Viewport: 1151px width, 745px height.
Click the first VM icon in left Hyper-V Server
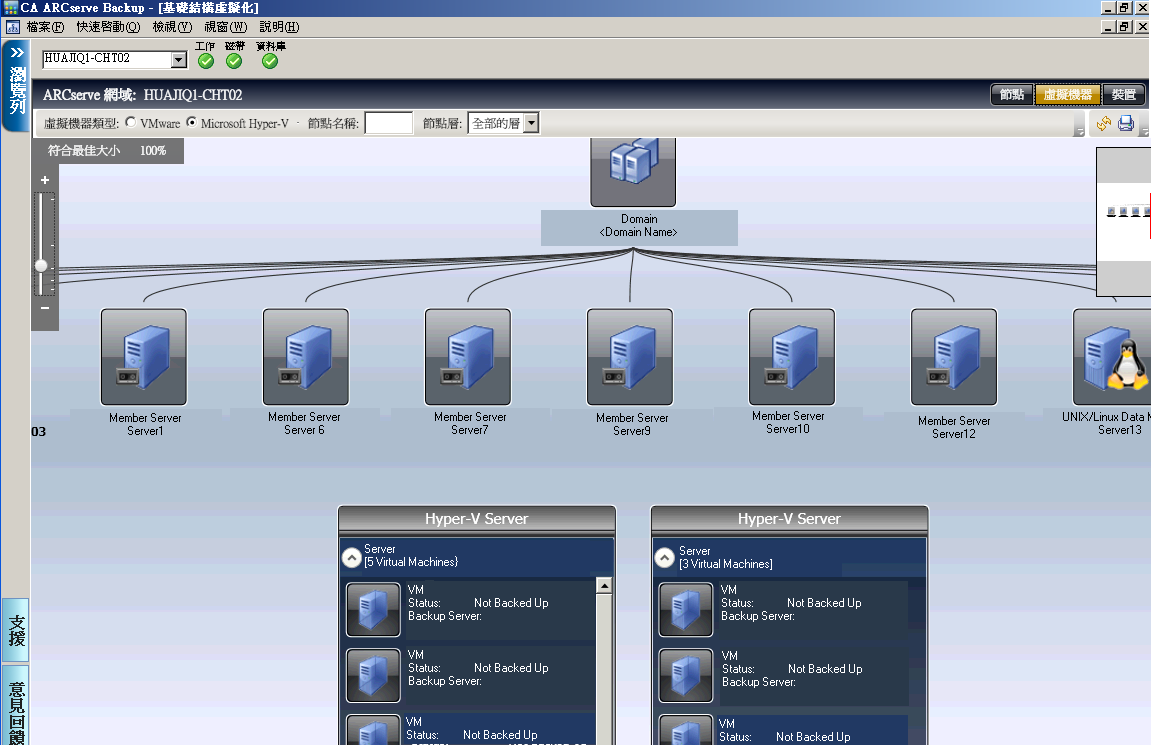tap(374, 609)
